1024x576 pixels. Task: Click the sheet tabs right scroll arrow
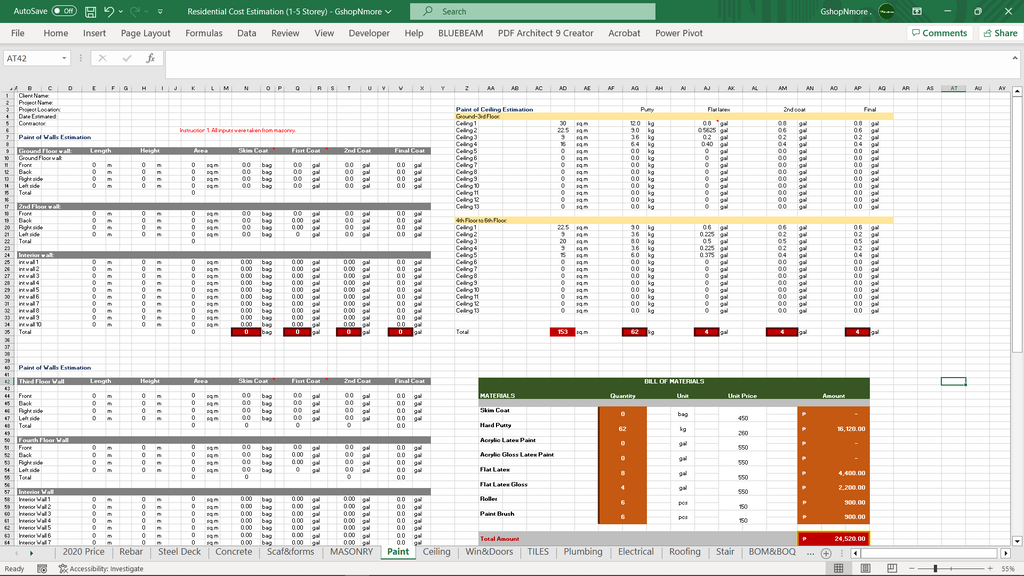point(31,553)
